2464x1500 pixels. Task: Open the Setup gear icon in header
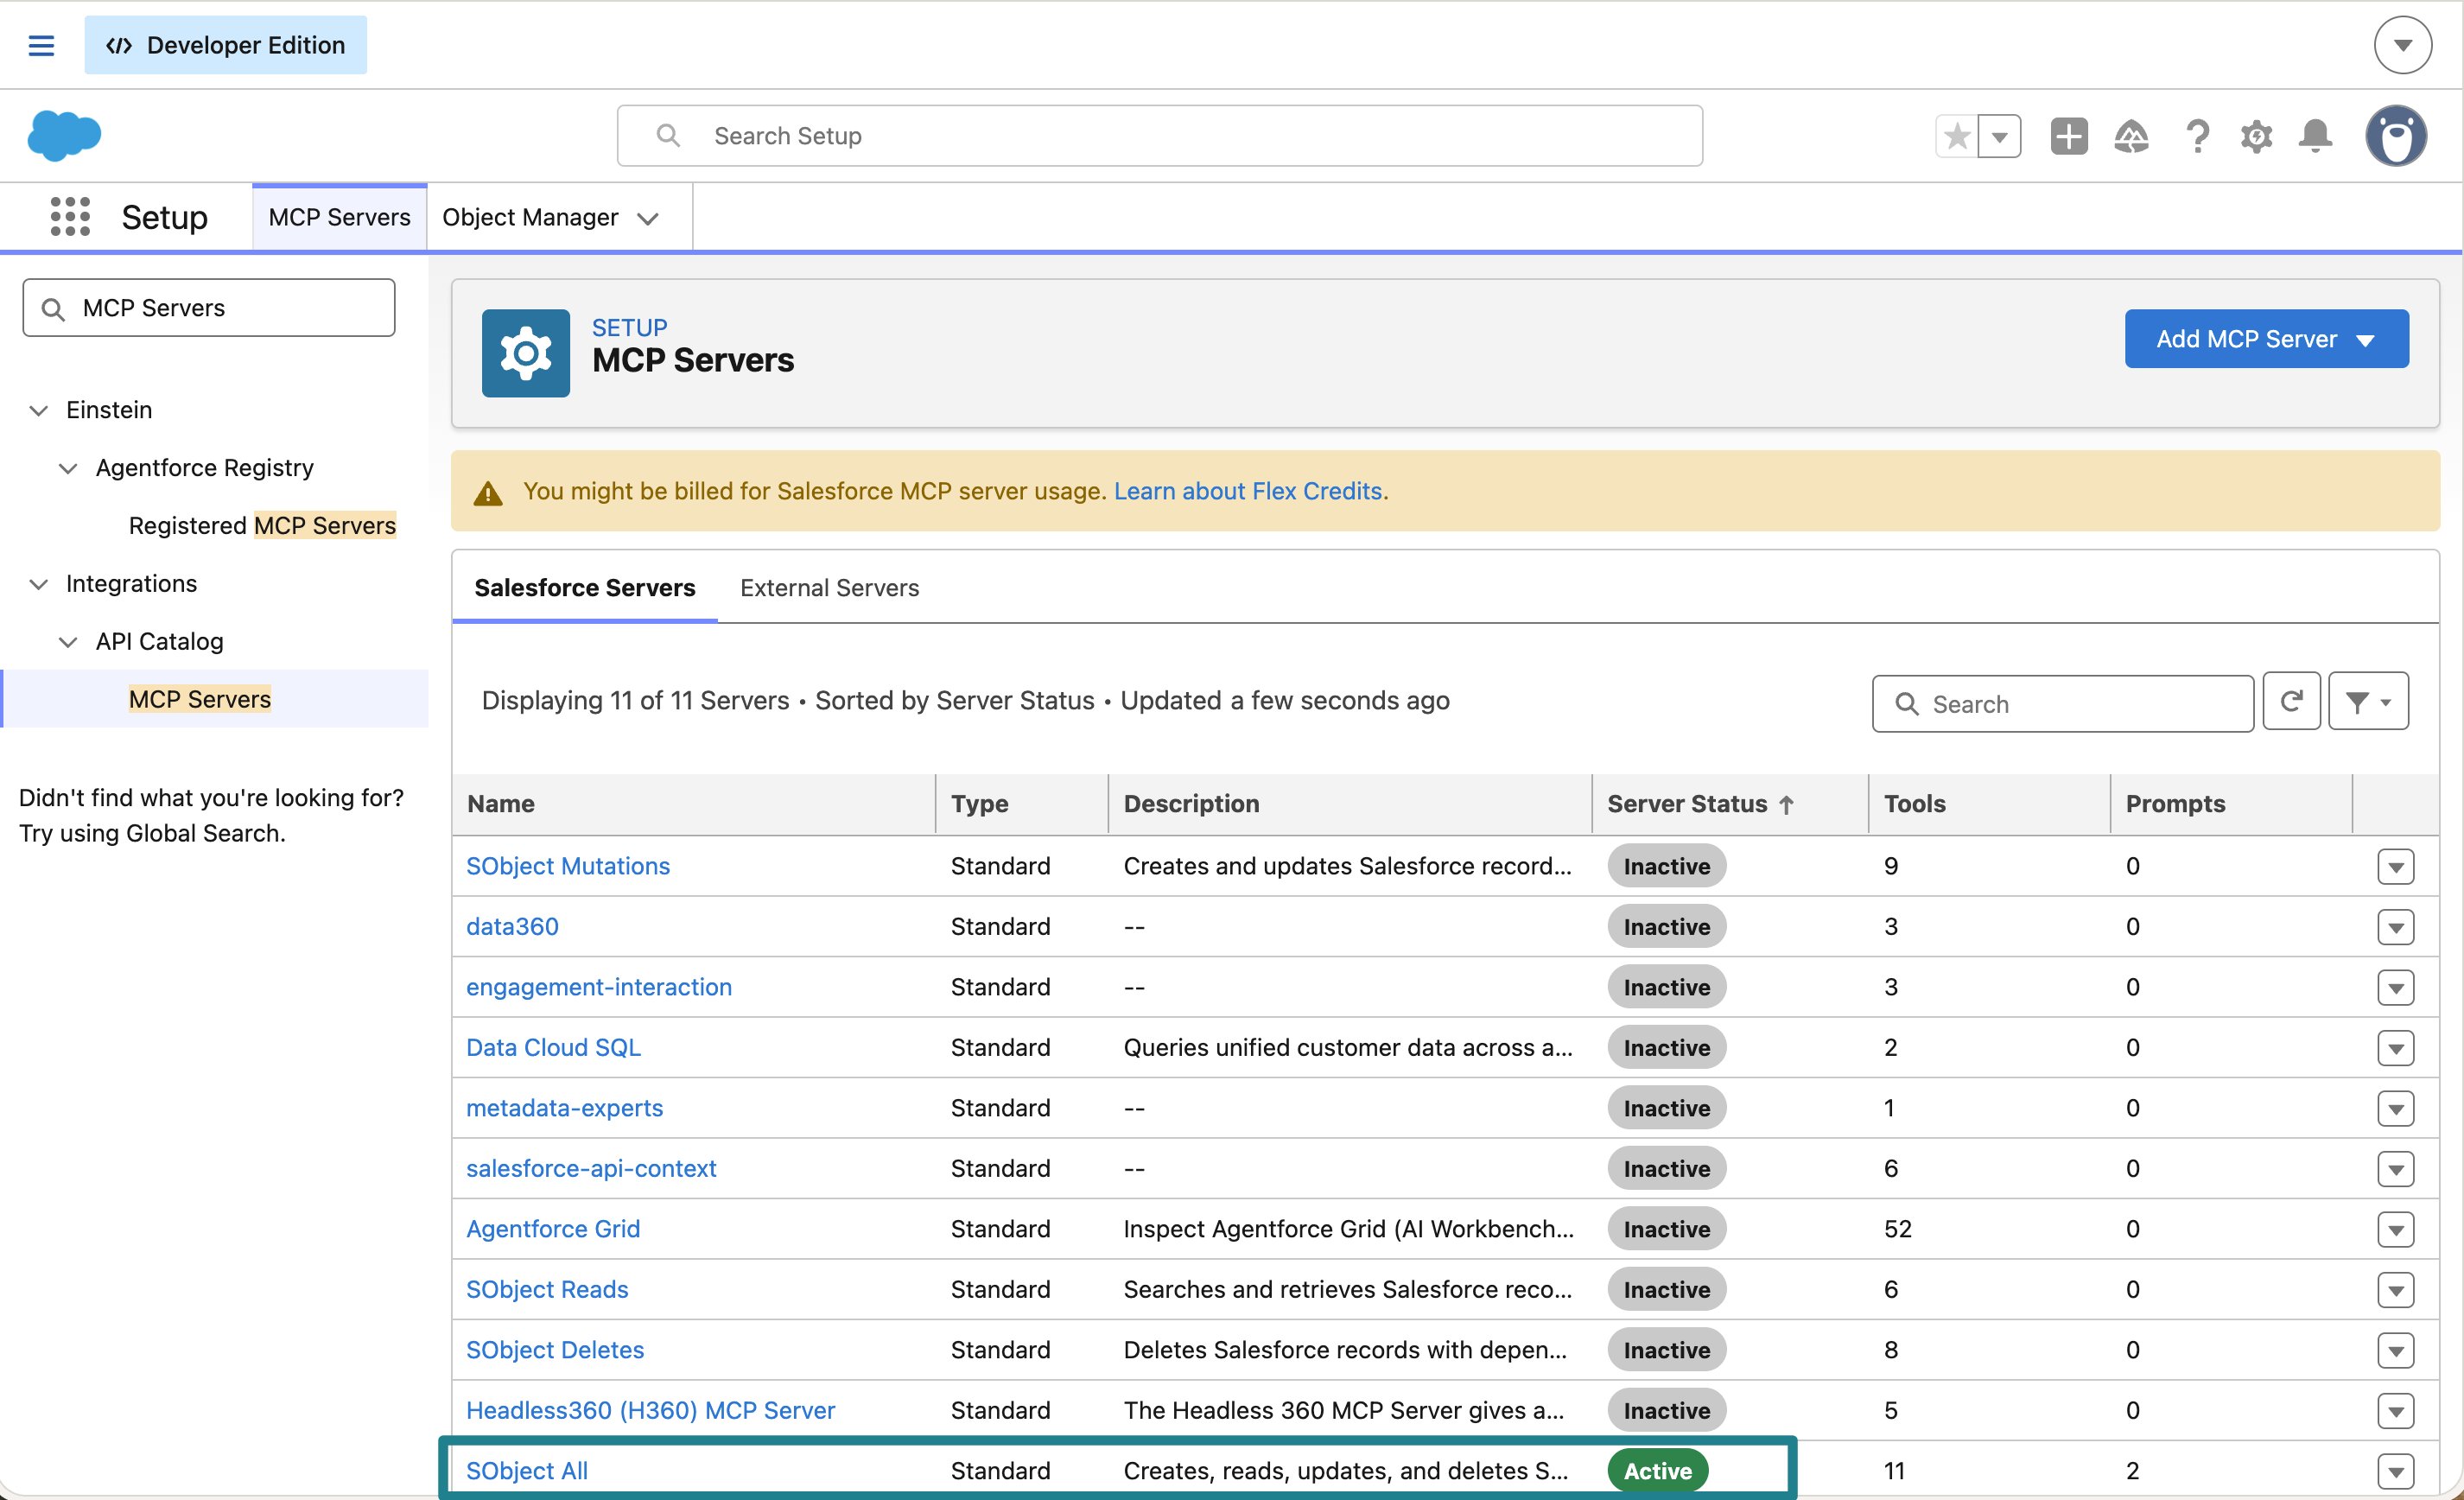[x=2256, y=136]
